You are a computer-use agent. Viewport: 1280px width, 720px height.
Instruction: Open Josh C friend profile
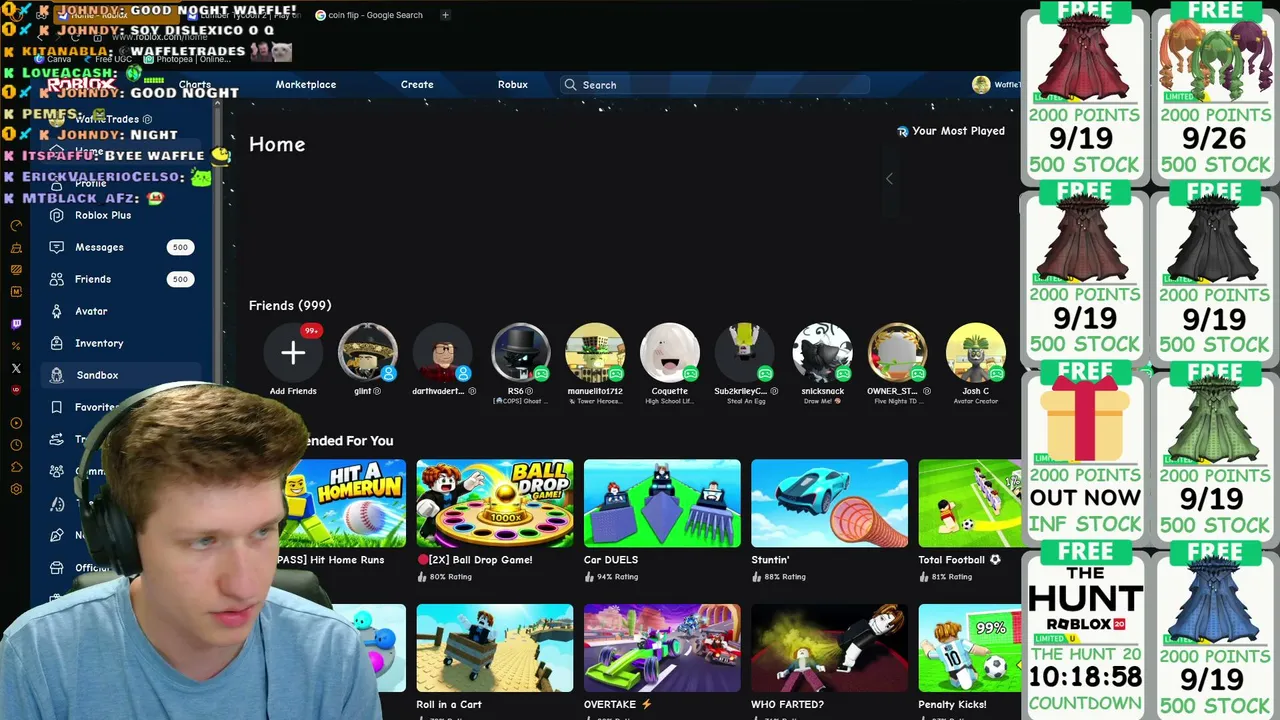click(x=975, y=352)
